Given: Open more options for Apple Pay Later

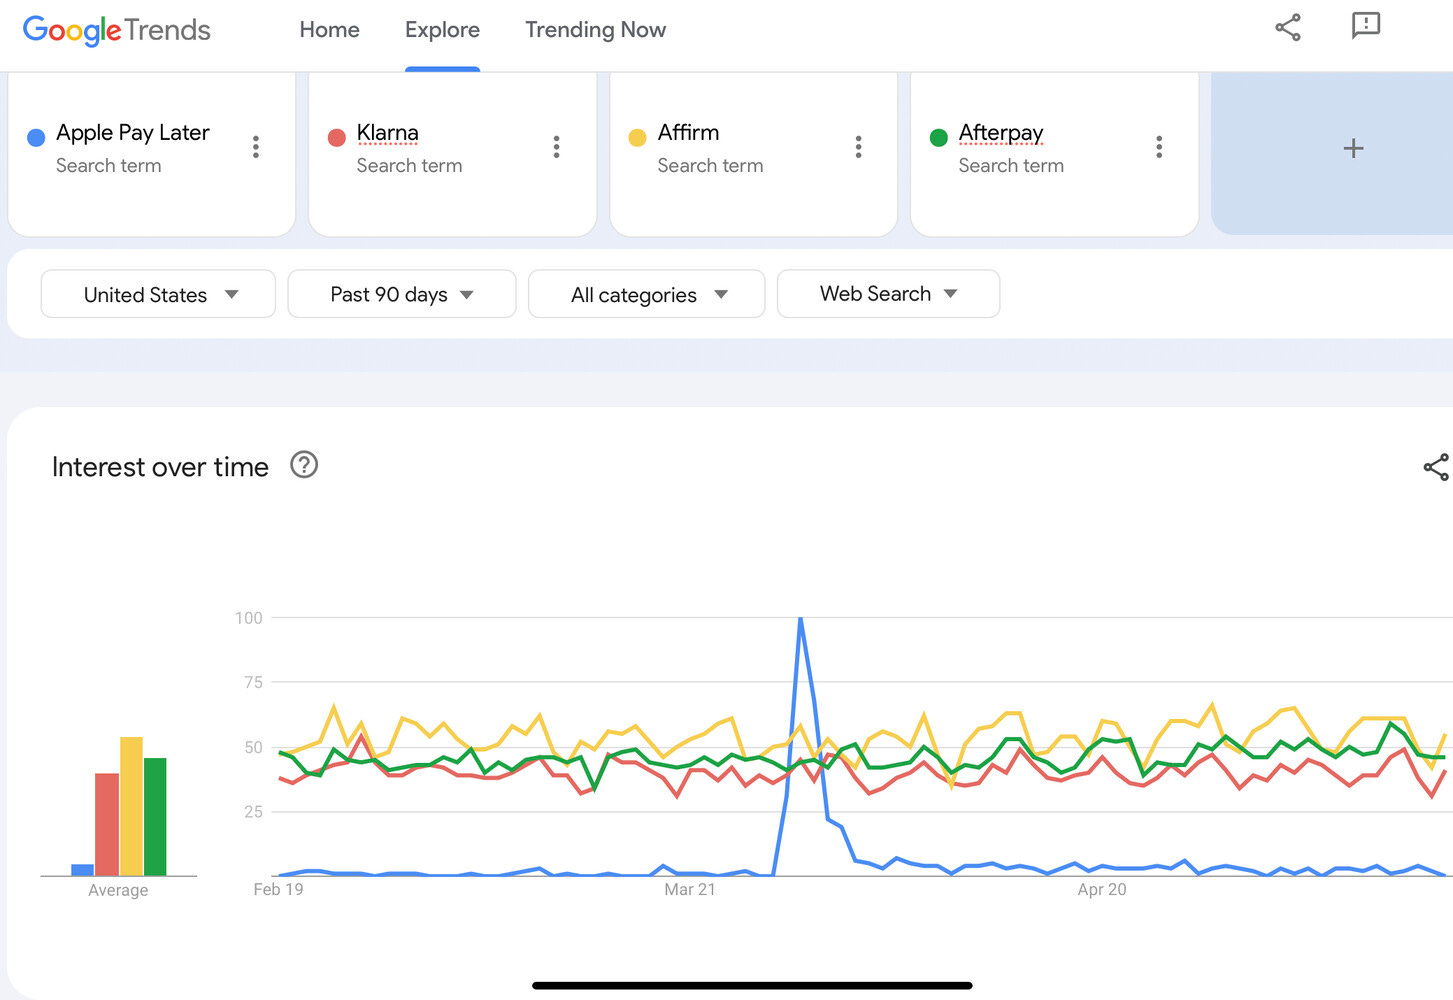Looking at the screenshot, I should [x=256, y=147].
